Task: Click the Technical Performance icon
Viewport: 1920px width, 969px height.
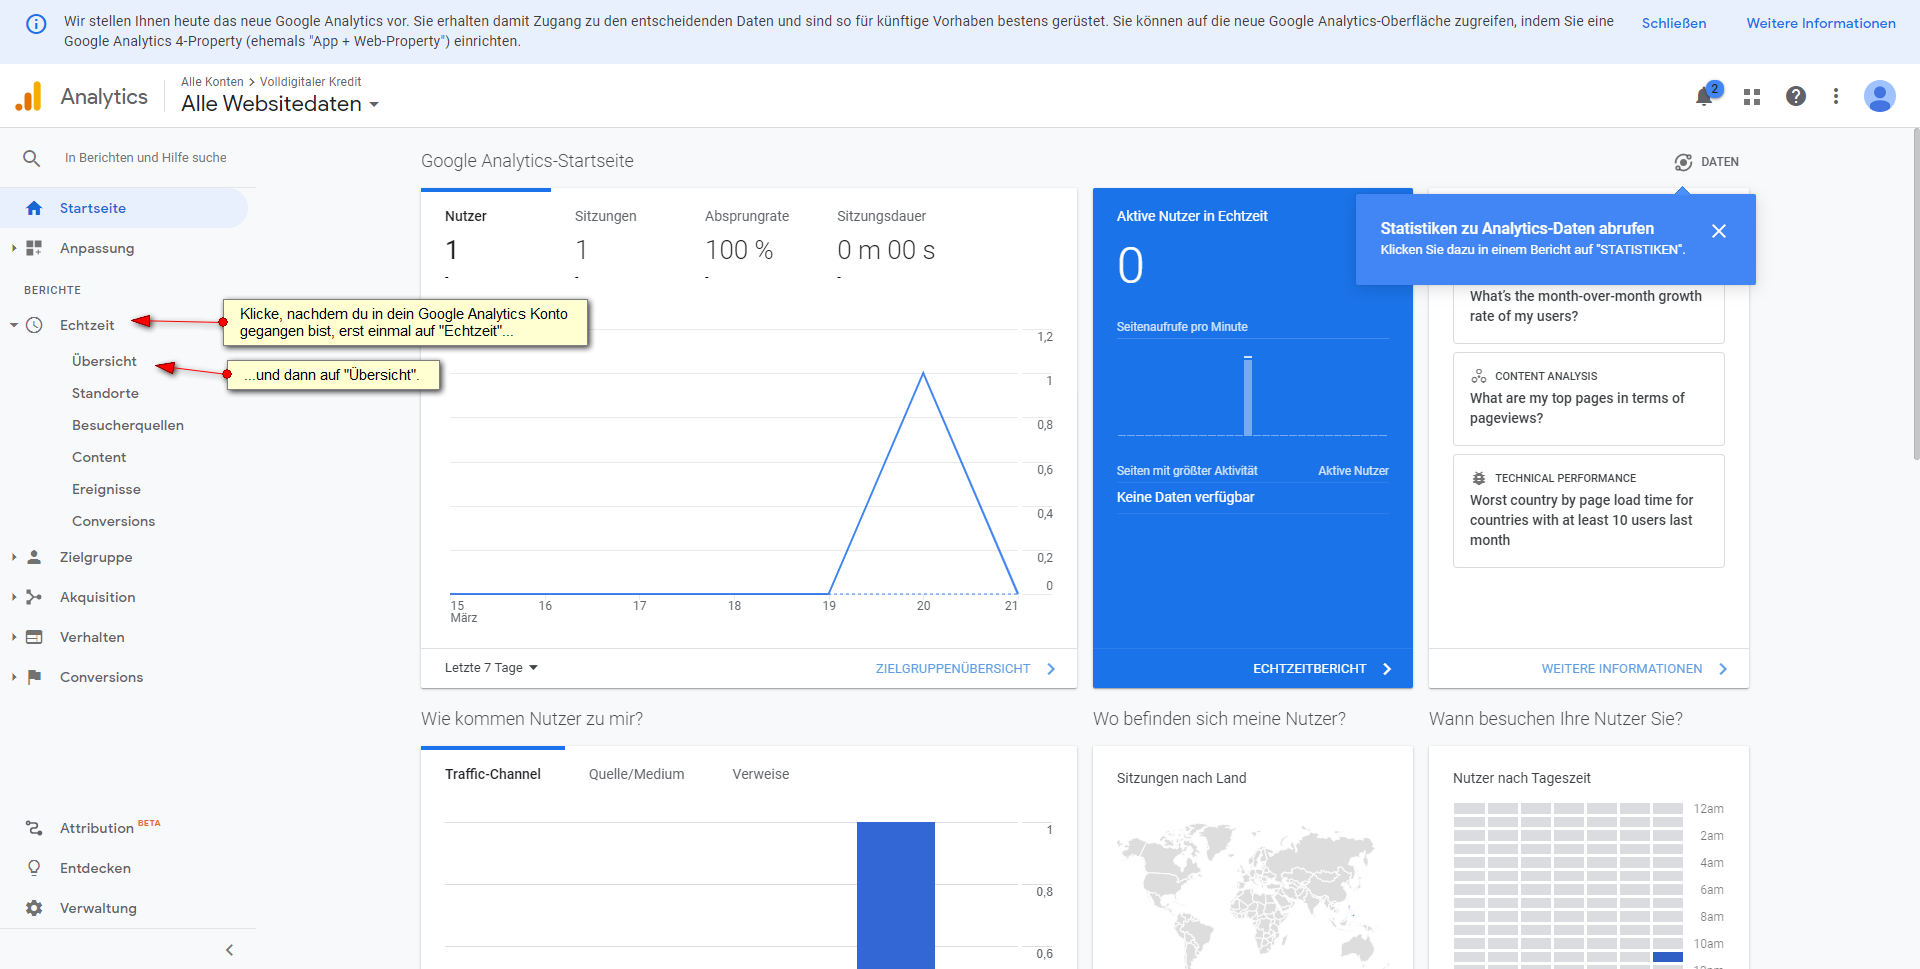Action: pos(1479,478)
